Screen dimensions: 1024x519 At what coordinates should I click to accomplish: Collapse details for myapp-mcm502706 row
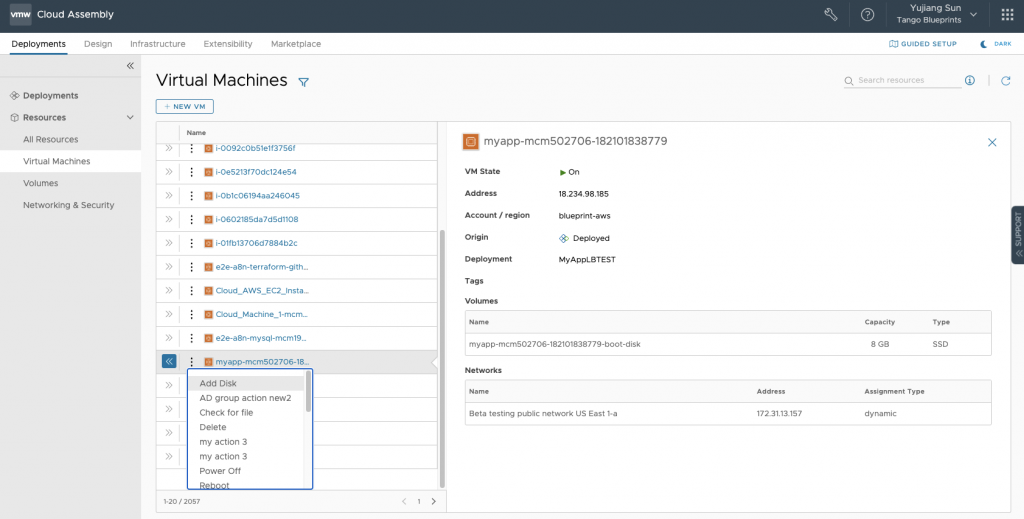tap(169, 362)
